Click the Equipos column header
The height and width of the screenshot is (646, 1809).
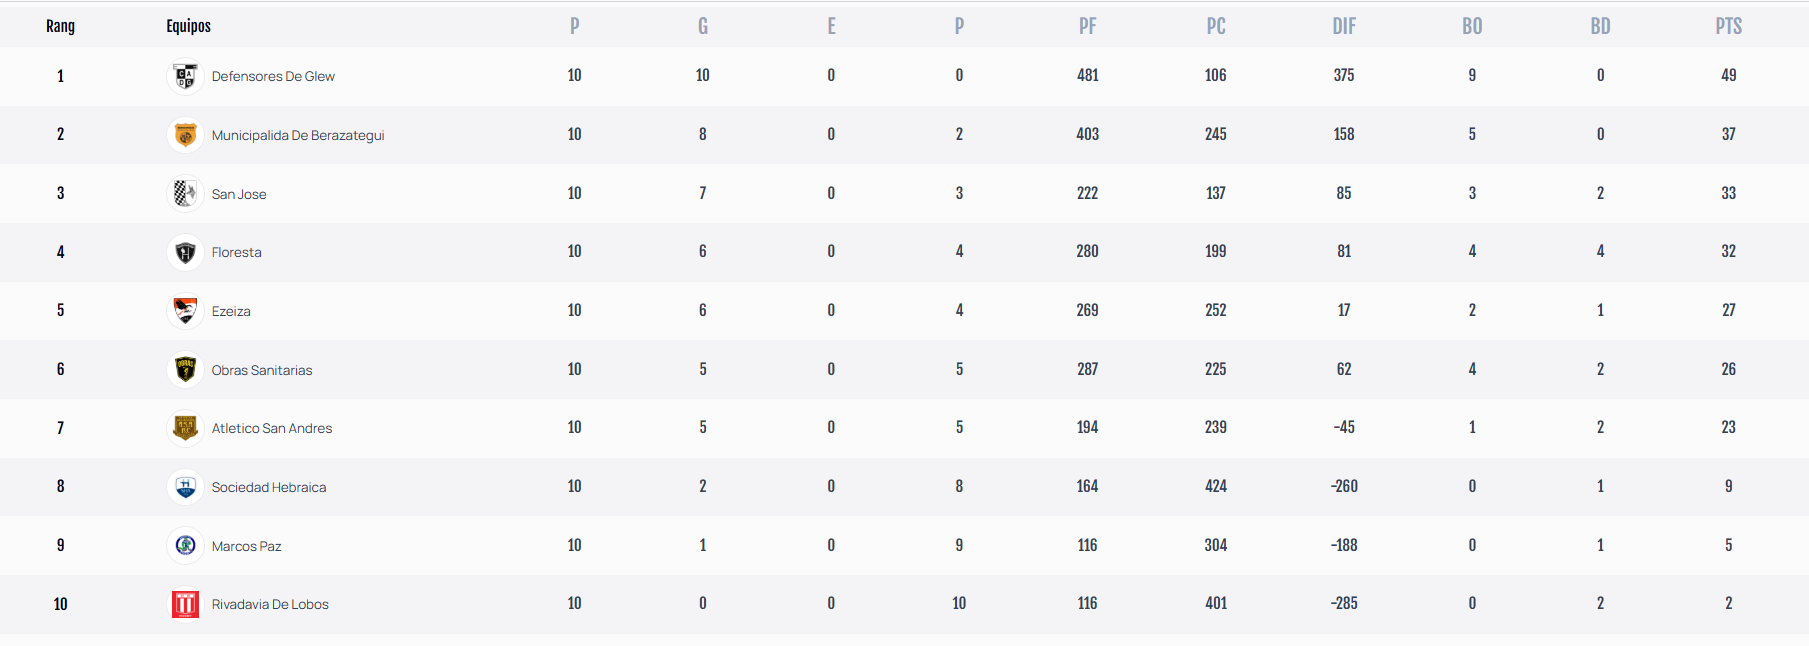click(x=188, y=26)
